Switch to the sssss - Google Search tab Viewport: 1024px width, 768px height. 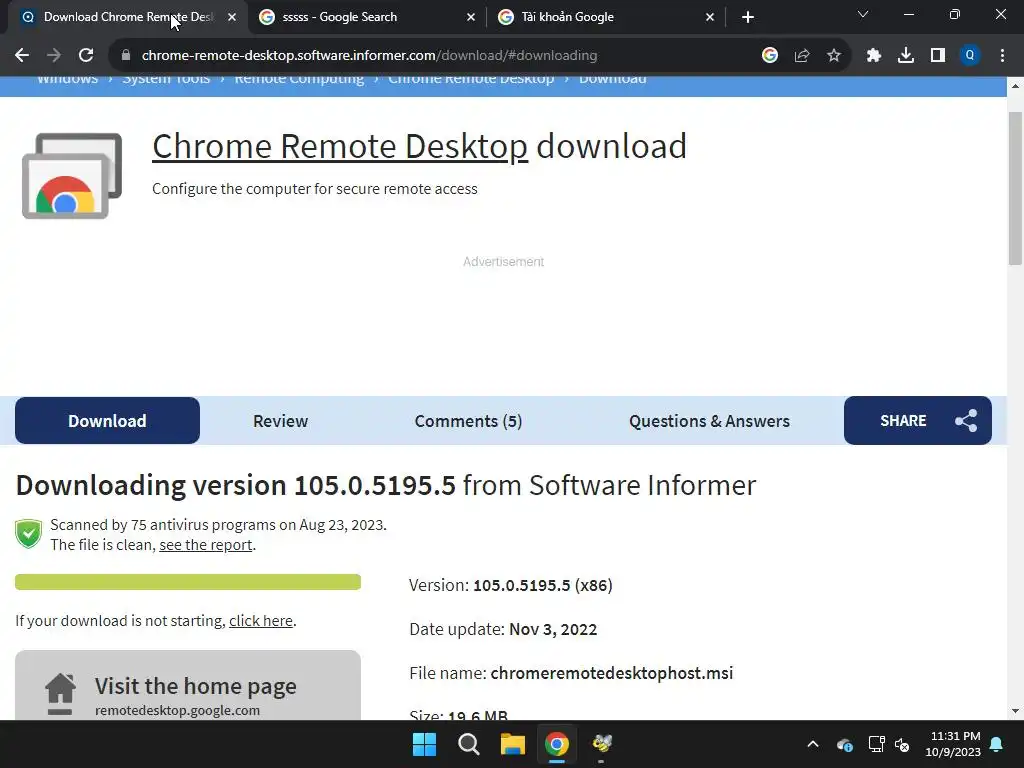point(367,17)
